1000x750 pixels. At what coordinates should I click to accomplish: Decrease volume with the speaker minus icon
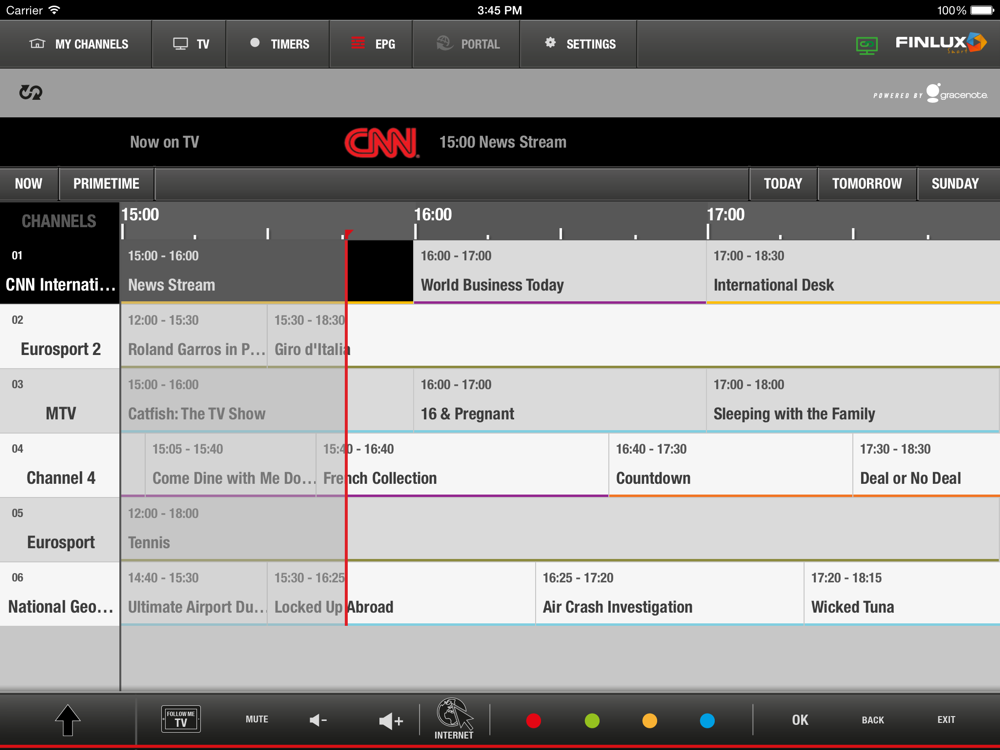pyautogui.click(x=318, y=720)
